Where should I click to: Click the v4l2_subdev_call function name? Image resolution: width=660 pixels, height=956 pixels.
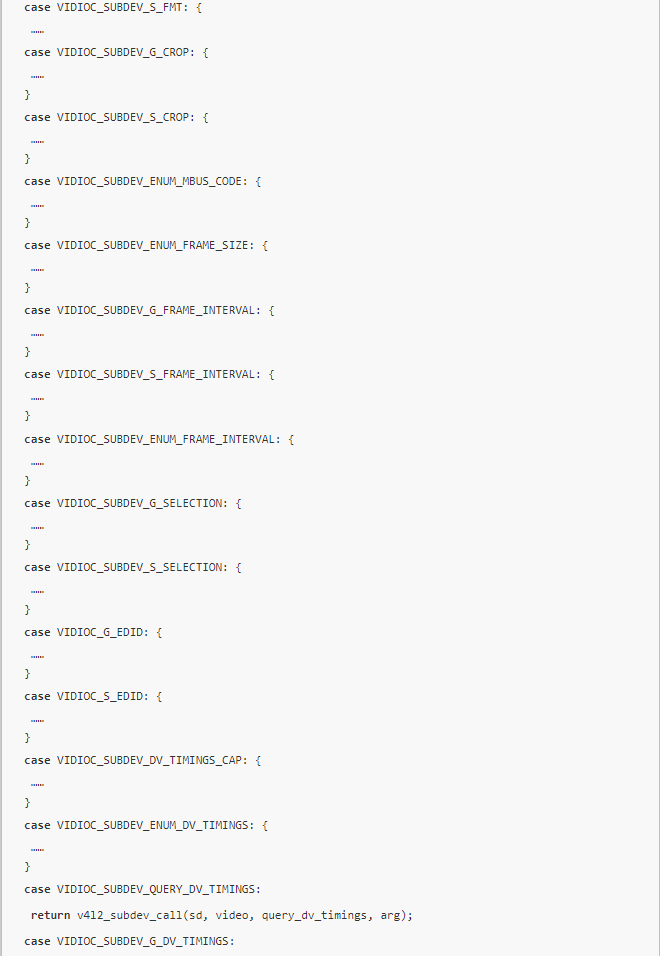pos(124,915)
